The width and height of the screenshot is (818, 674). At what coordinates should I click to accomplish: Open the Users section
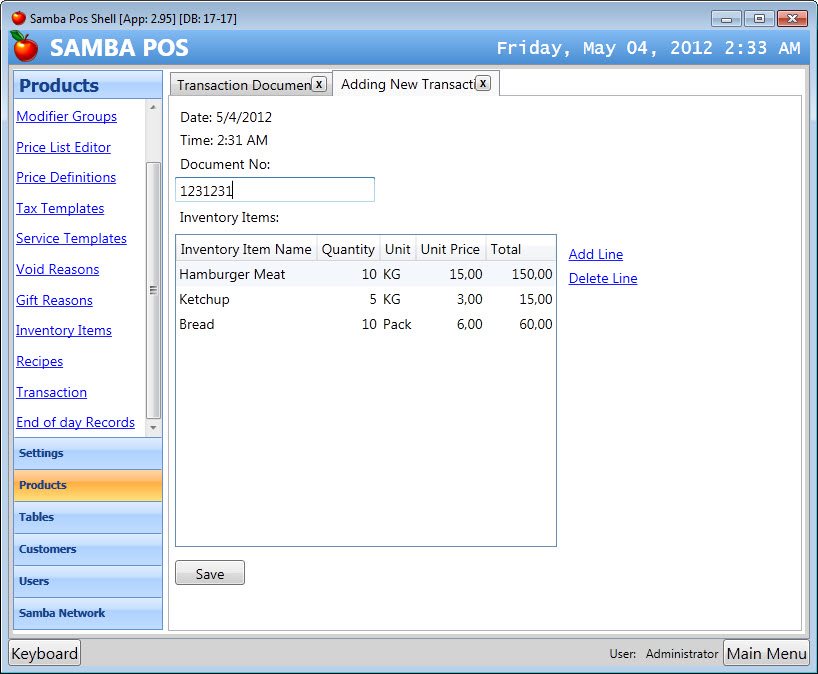[88, 581]
